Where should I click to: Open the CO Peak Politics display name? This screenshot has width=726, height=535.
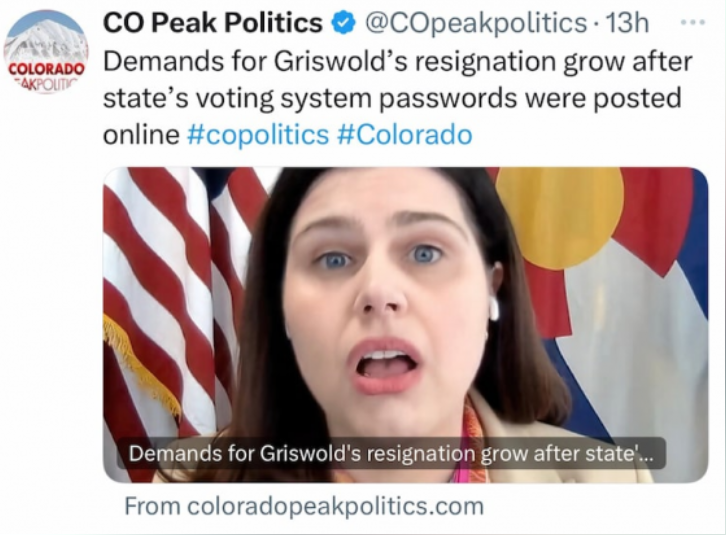pos(213,23)
